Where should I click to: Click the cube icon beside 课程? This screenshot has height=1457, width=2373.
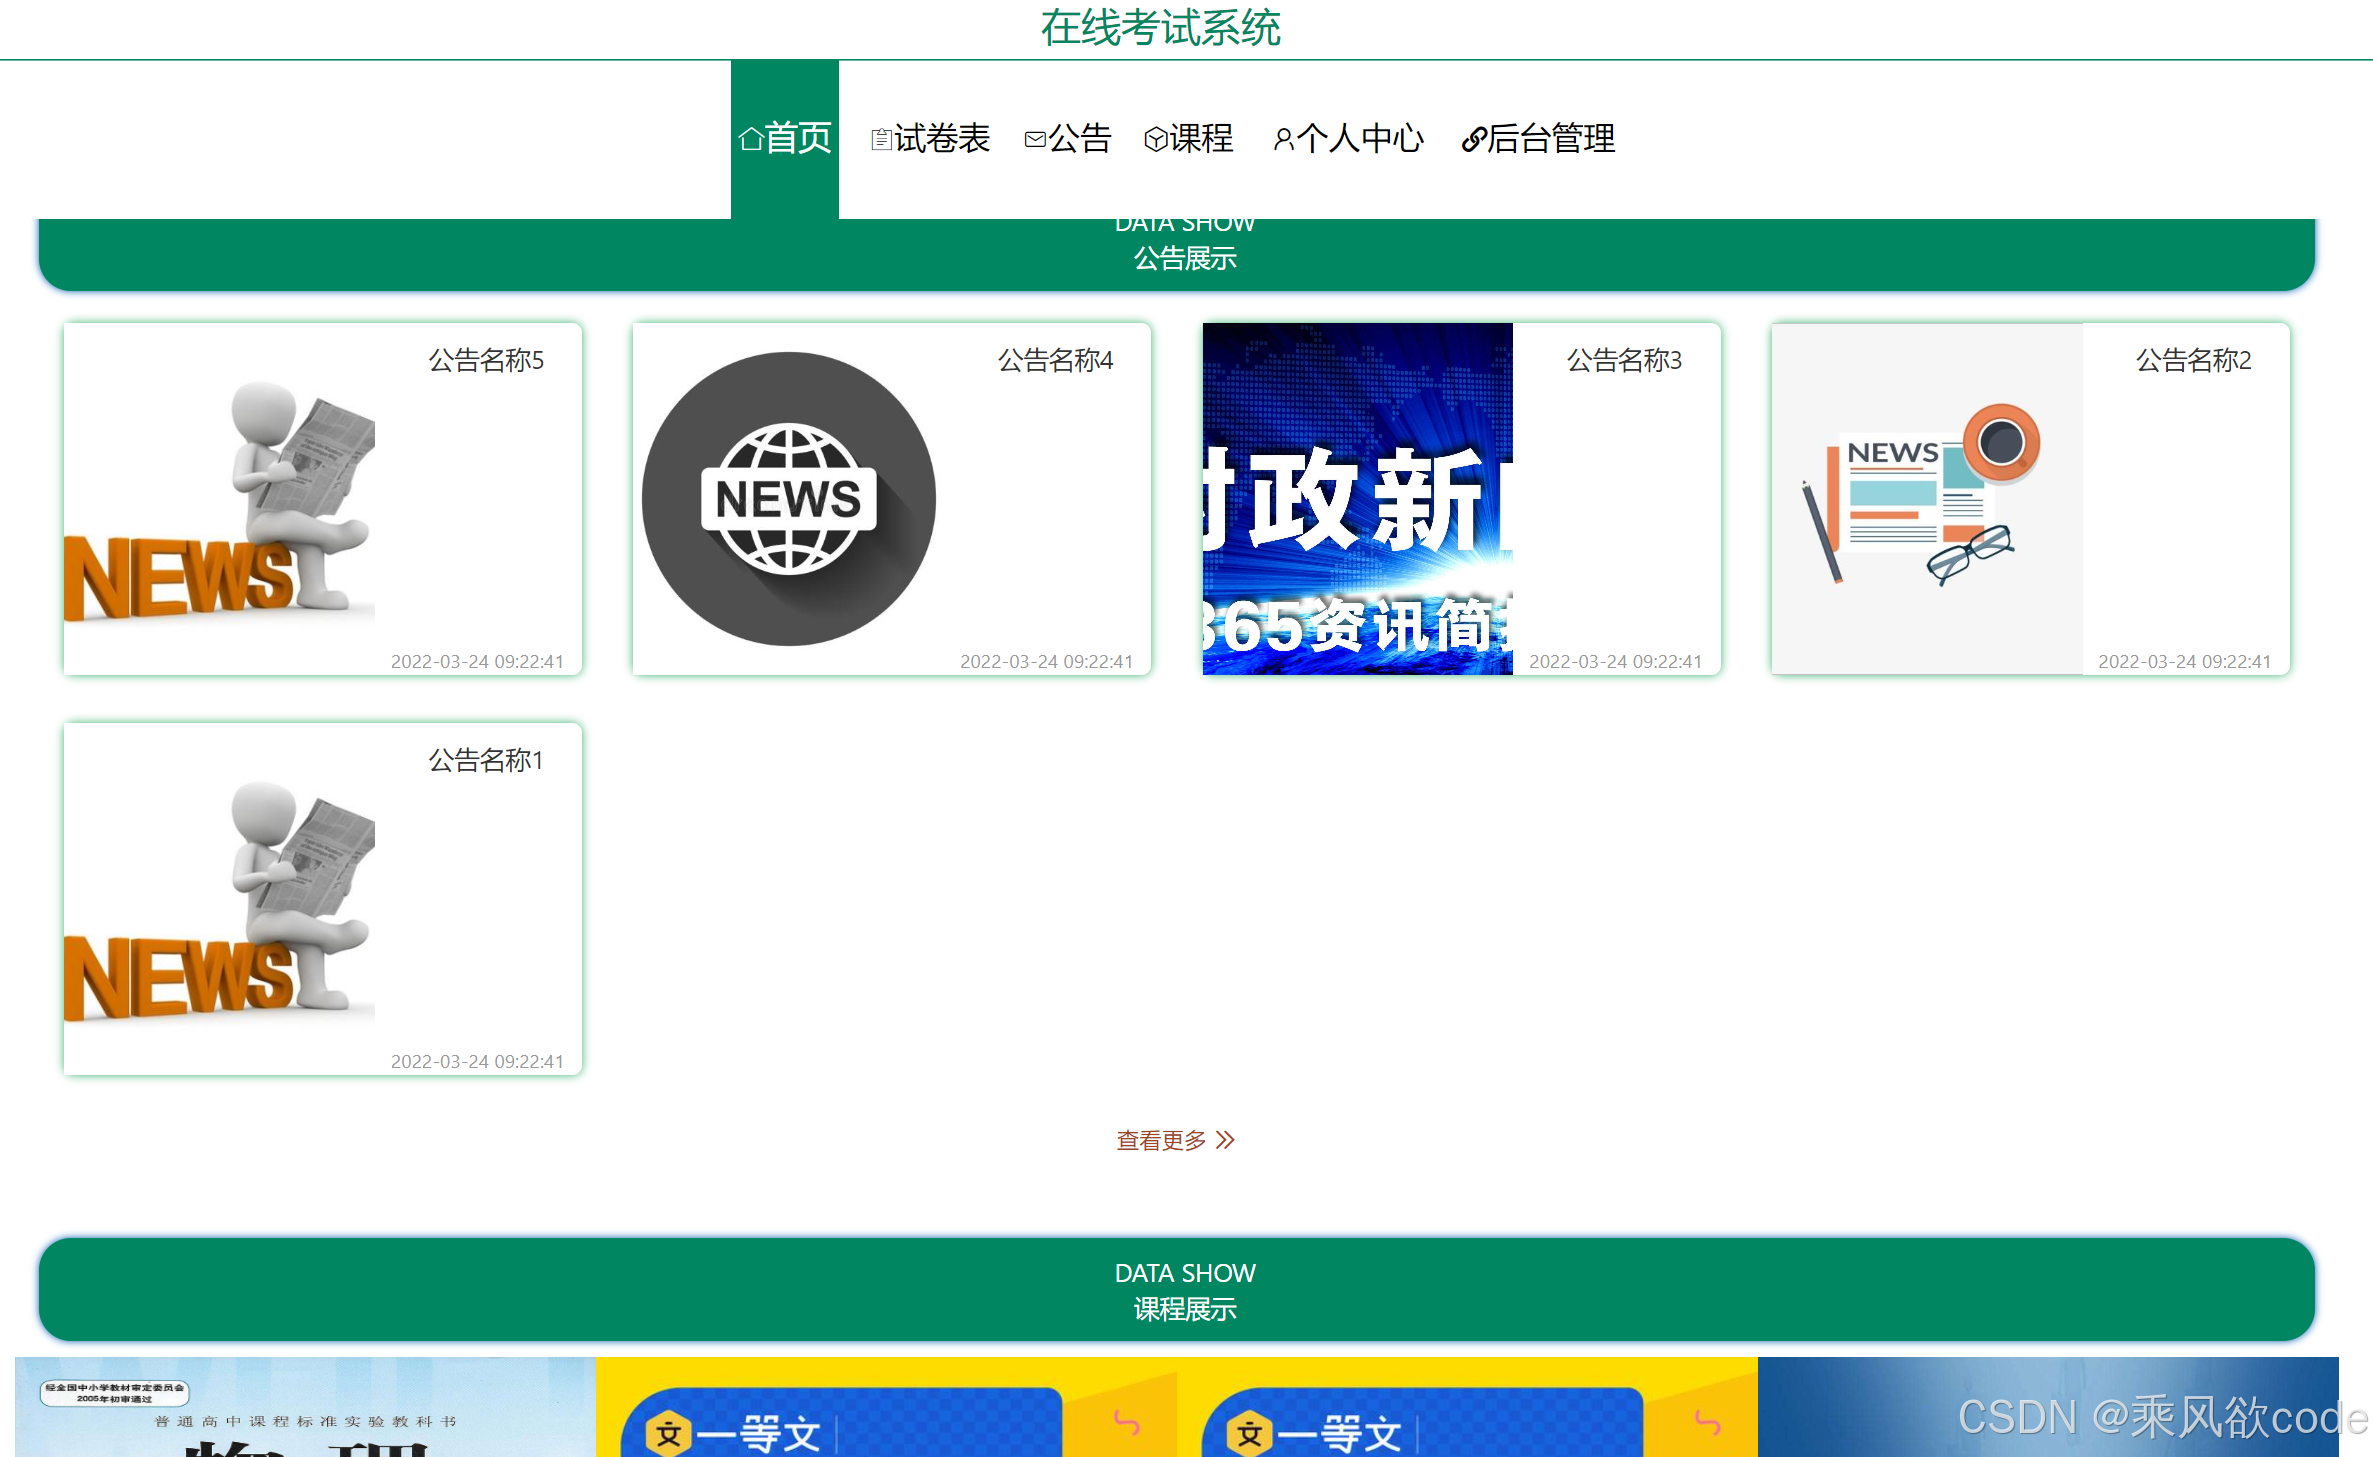1156,139
